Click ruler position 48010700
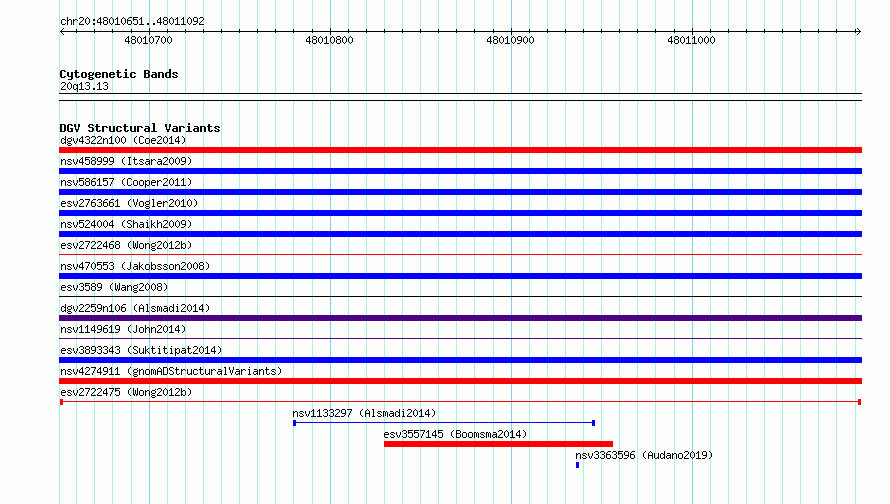 coord(148,40)
